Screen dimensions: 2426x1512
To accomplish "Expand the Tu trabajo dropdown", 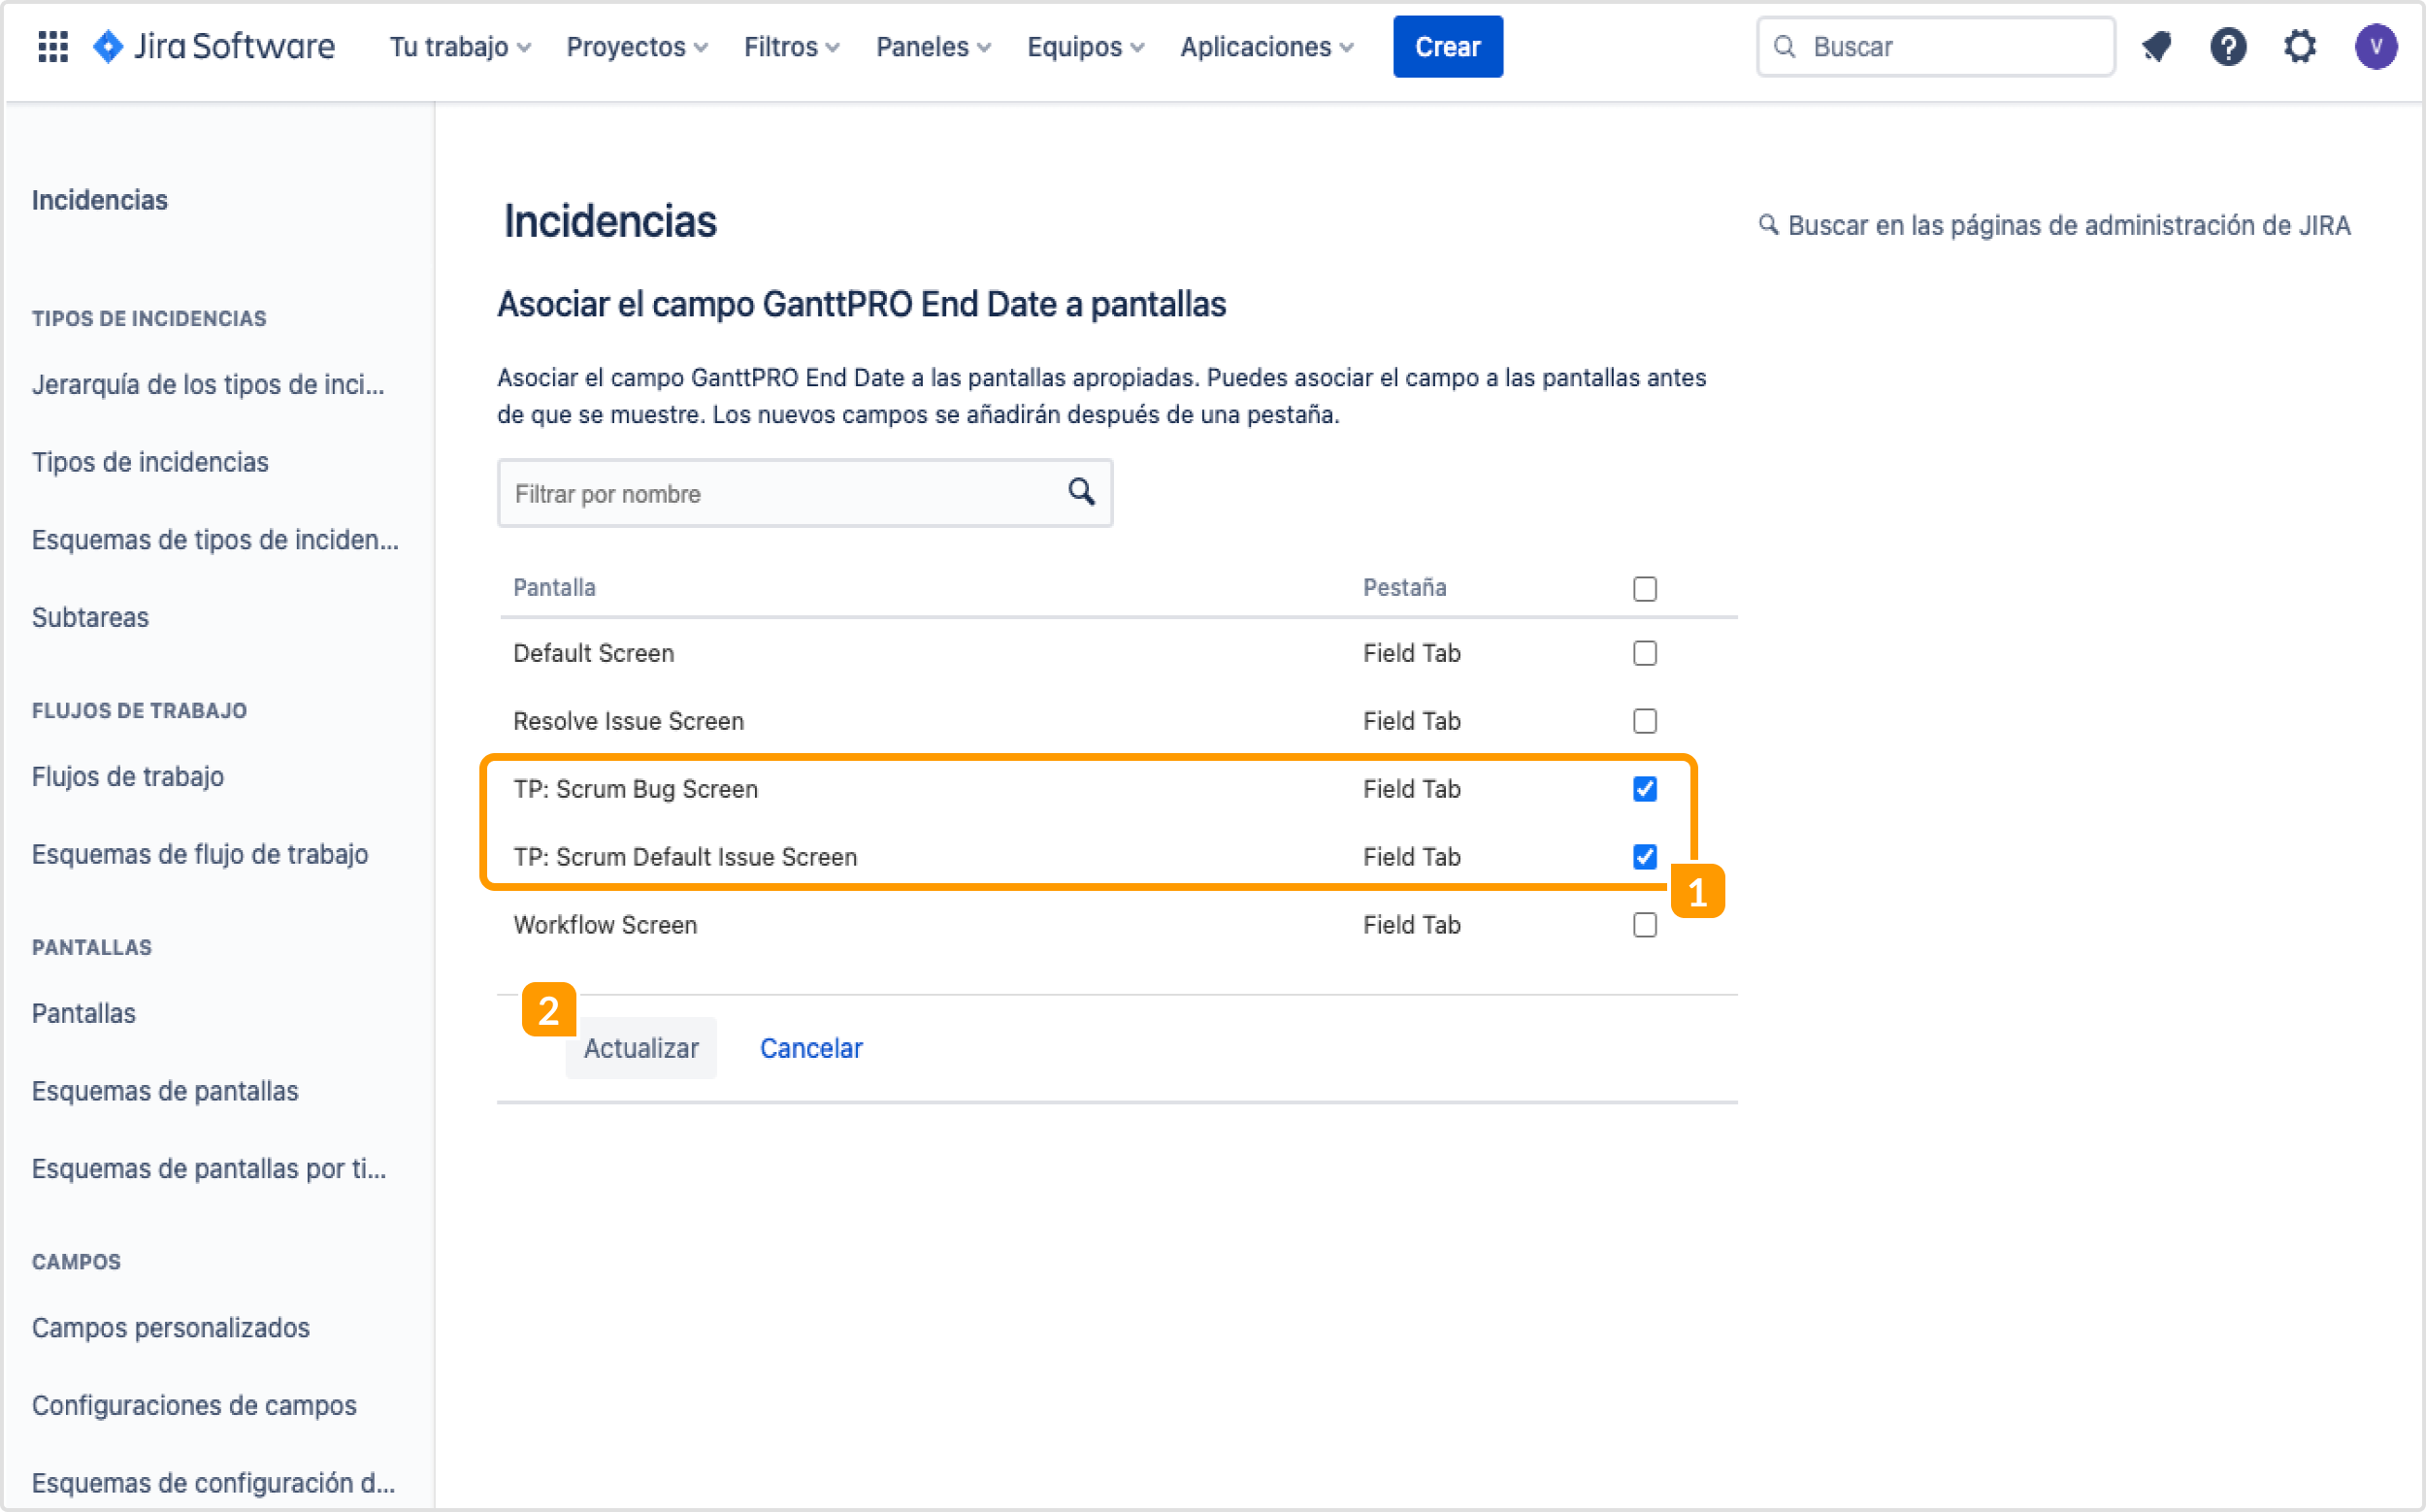I will [x=460, y=47].
